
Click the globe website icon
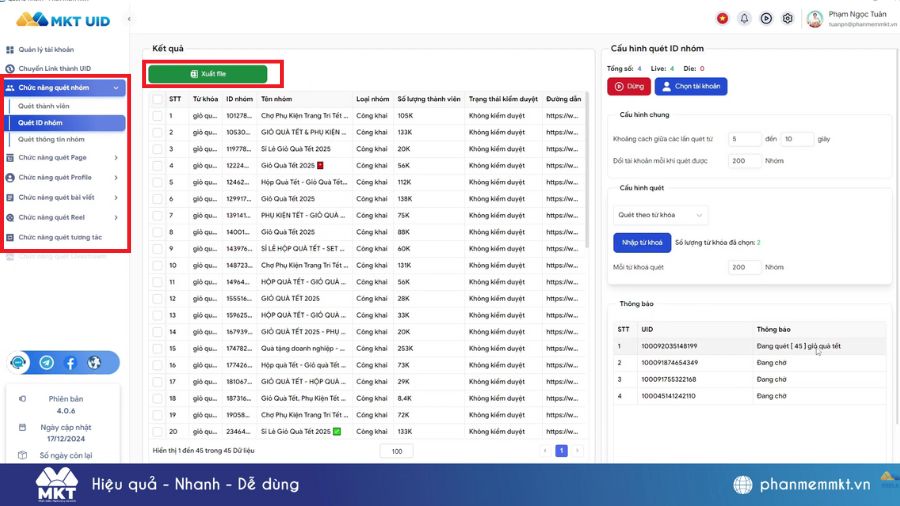pyautogui.click(x=94, y=363)
